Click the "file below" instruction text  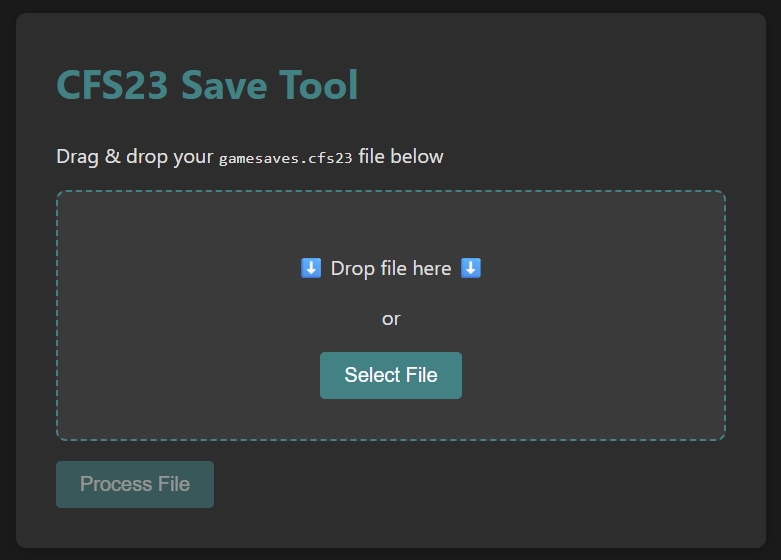click(x=400, y=156)
